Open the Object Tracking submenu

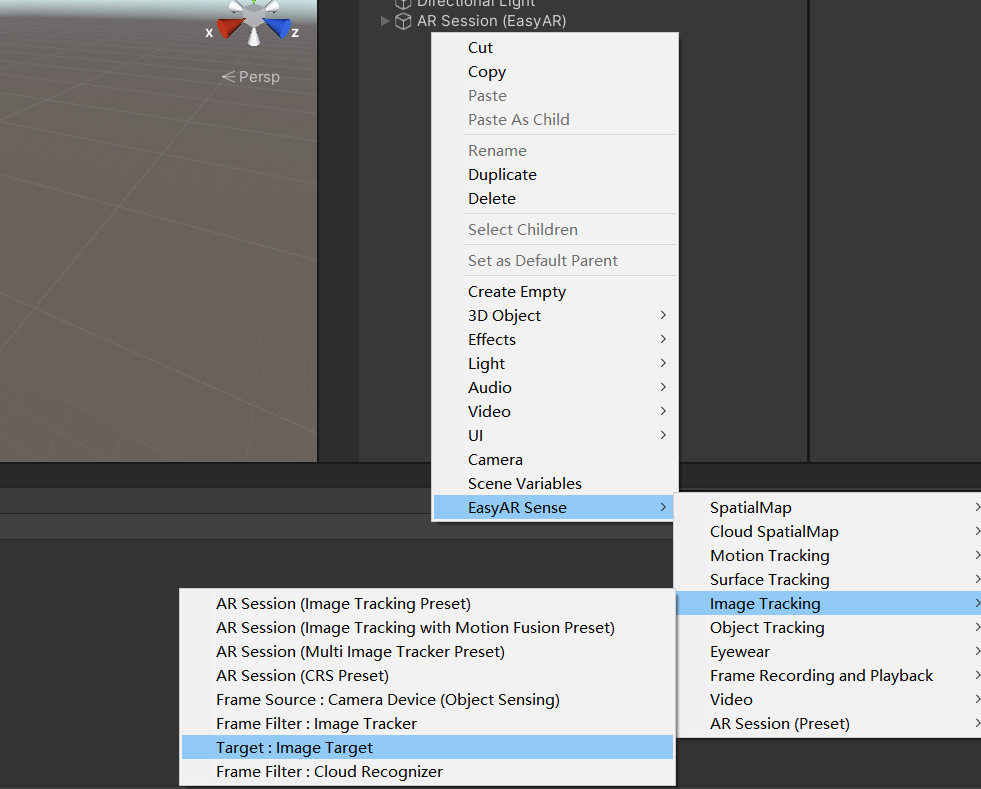point(767,627)
